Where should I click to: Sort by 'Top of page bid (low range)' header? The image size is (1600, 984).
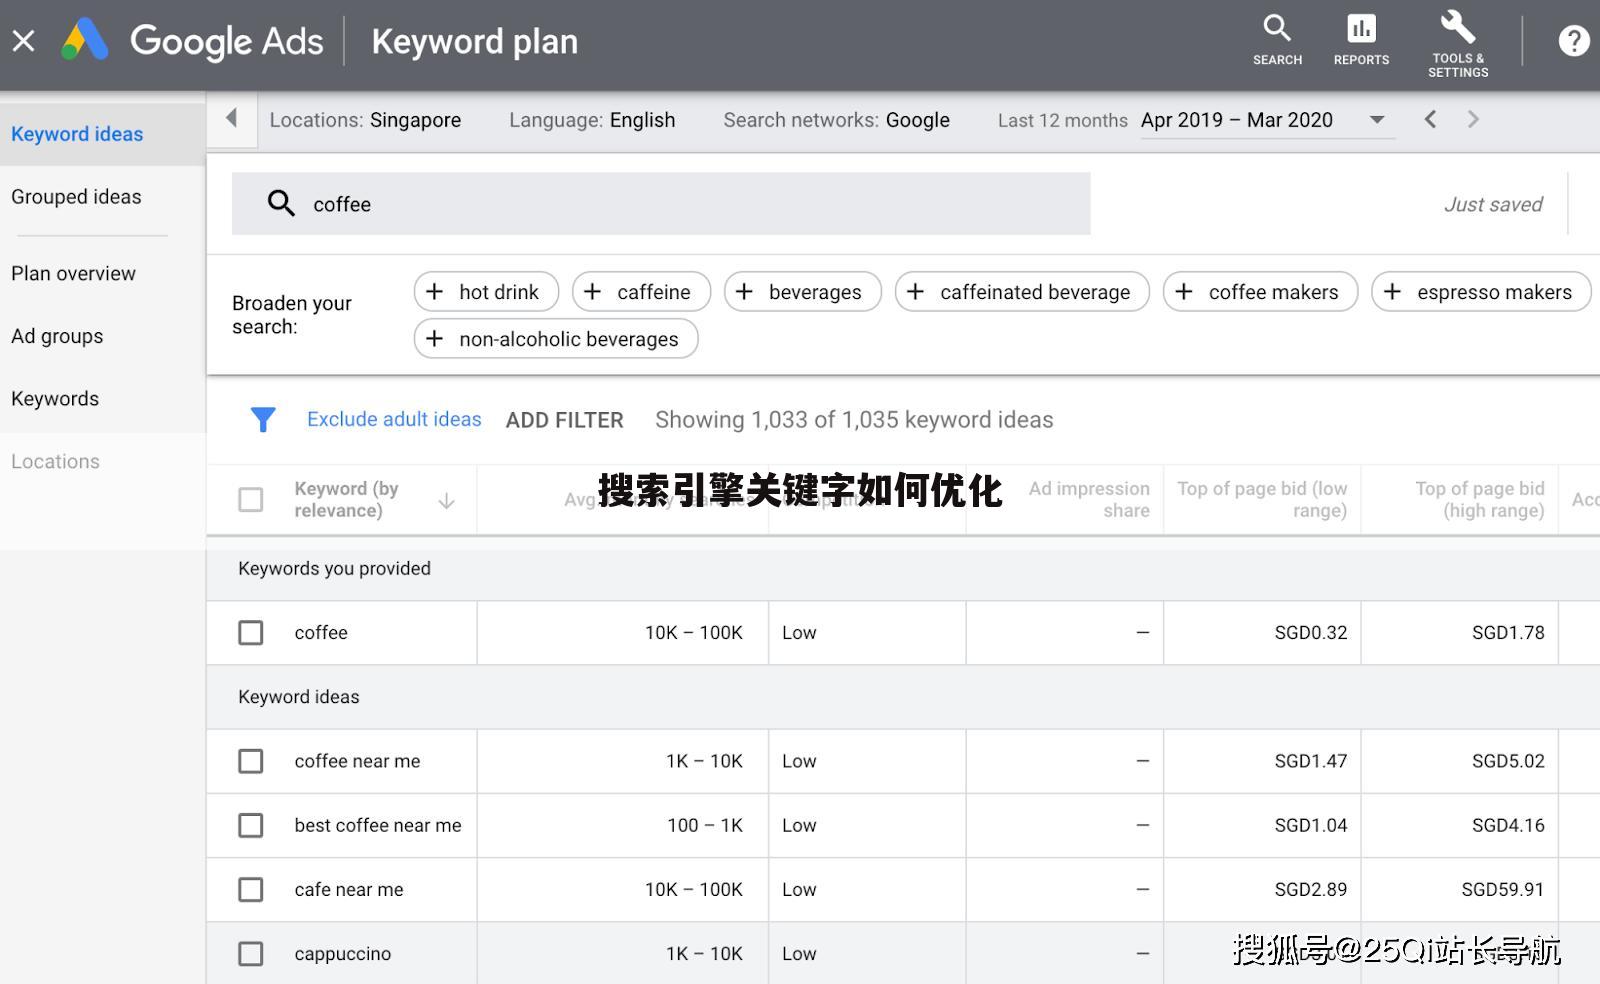point(1262,500)
